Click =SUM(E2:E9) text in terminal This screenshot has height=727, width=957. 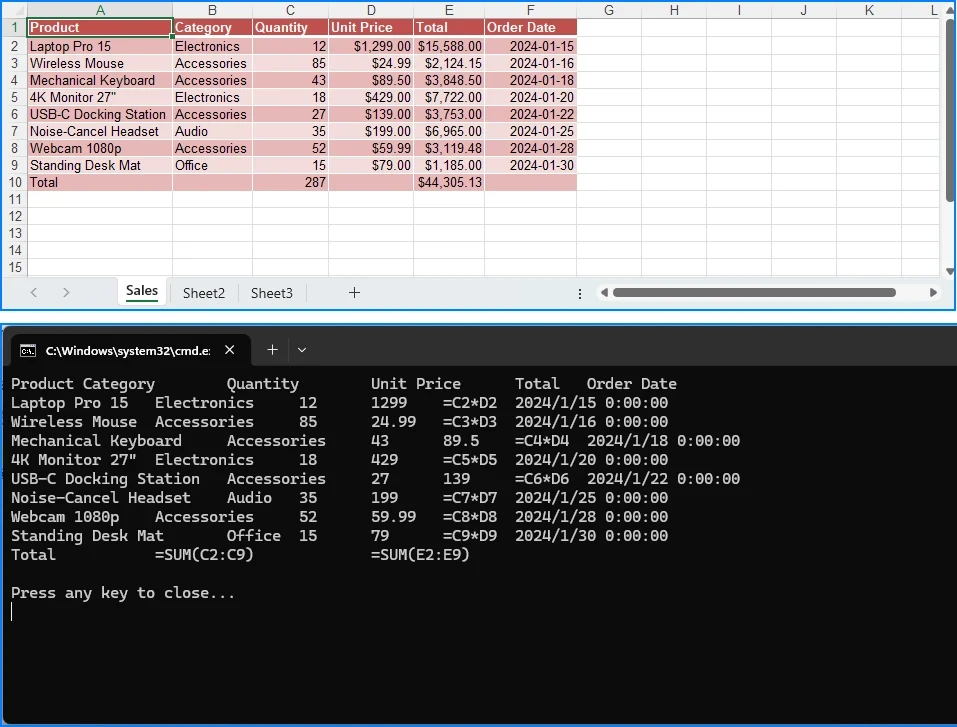(x=420, y=555)
